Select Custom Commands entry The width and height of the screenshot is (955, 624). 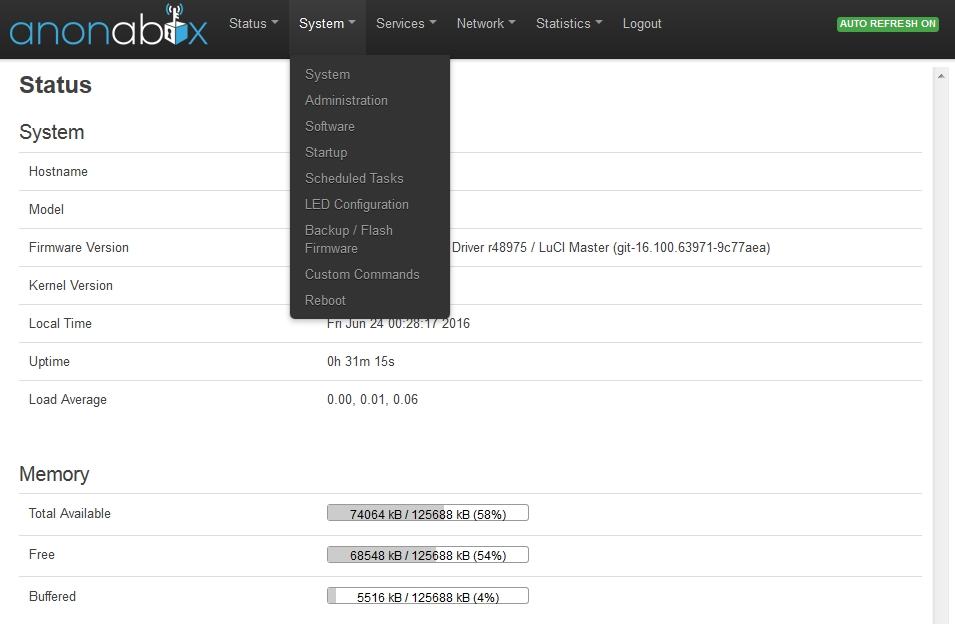pos(362,274)
